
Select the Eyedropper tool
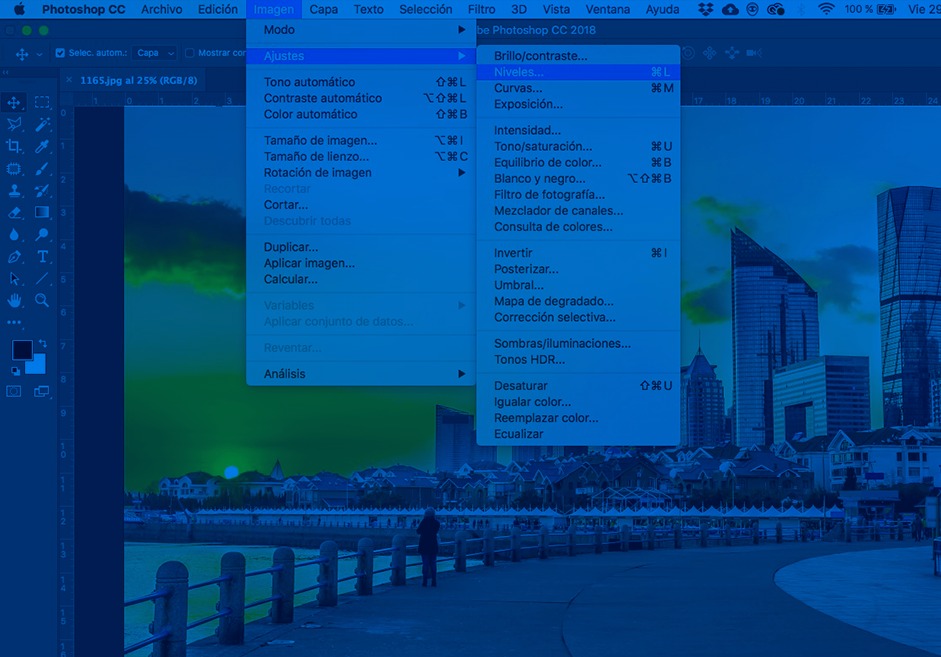pyautogui.click(x=42, y=146)
